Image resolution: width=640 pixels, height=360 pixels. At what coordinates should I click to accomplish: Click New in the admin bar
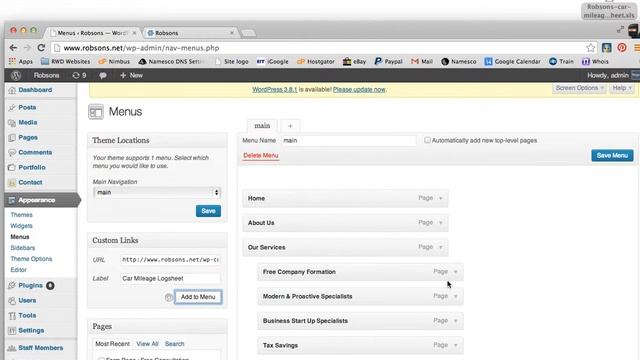[x=131, y=75]
